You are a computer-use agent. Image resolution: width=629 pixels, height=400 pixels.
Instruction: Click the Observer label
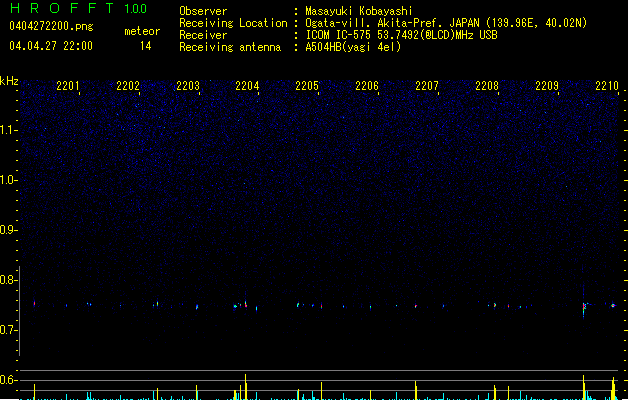coord(203,11)
